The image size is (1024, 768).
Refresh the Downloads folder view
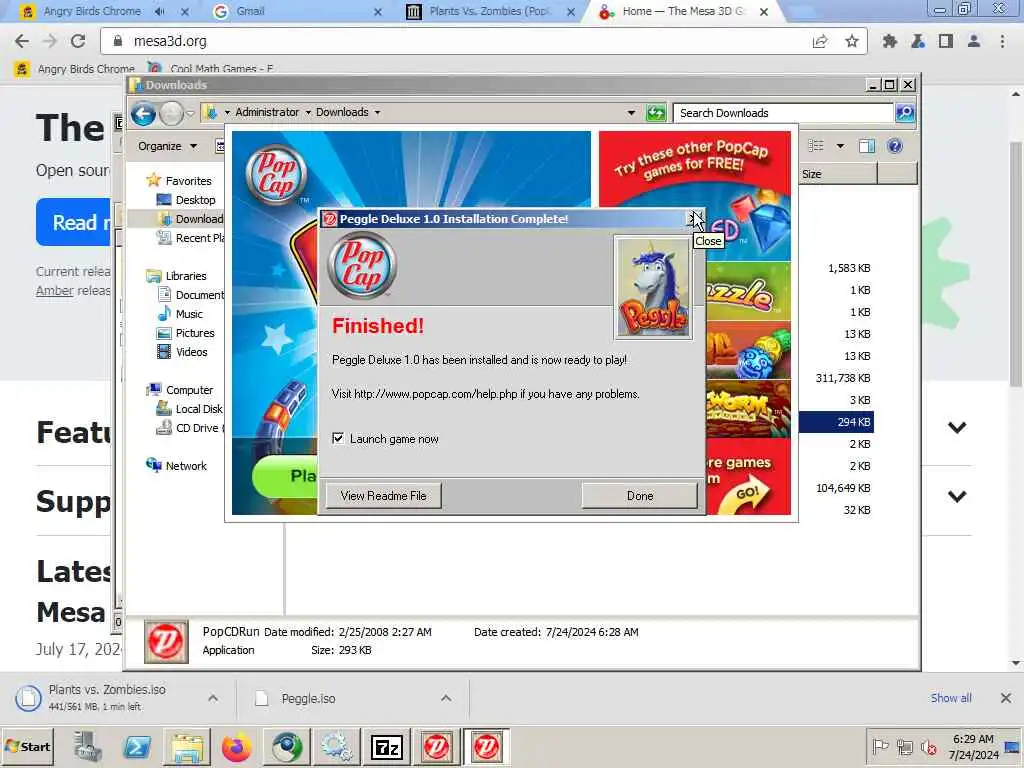655,113
